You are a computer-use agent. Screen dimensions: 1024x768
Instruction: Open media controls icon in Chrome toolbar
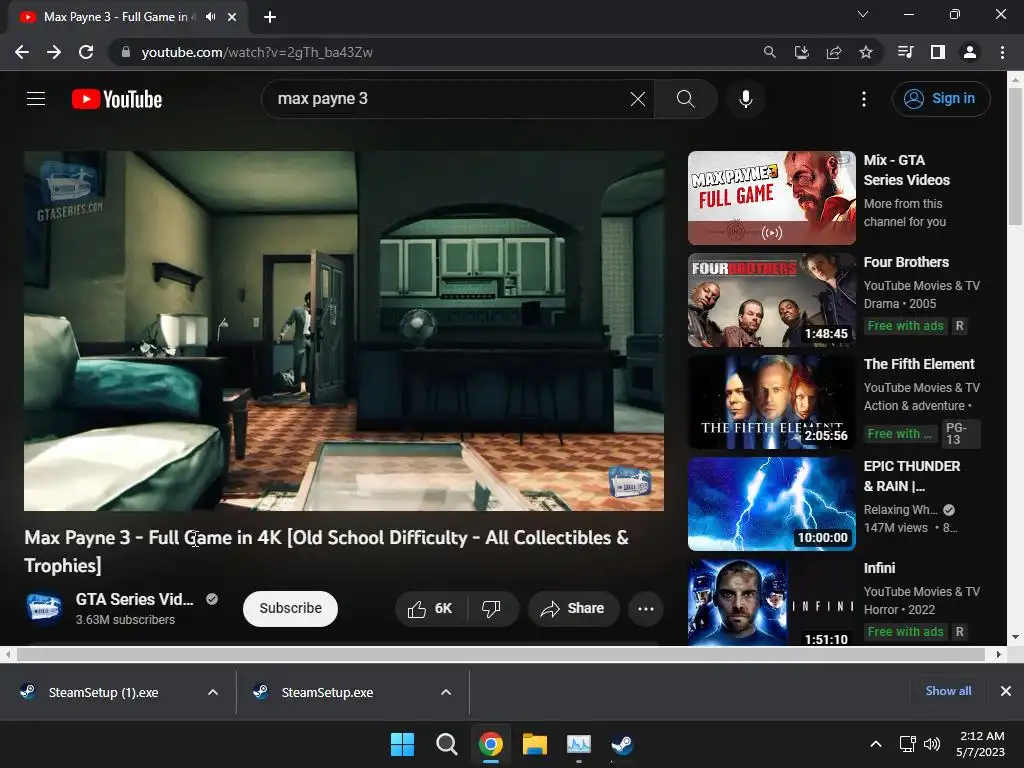[x=905, y=52]
